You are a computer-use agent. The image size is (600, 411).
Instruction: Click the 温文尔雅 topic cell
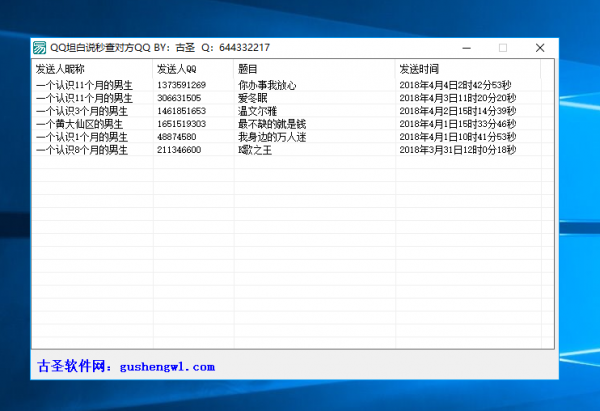point(257,111)
